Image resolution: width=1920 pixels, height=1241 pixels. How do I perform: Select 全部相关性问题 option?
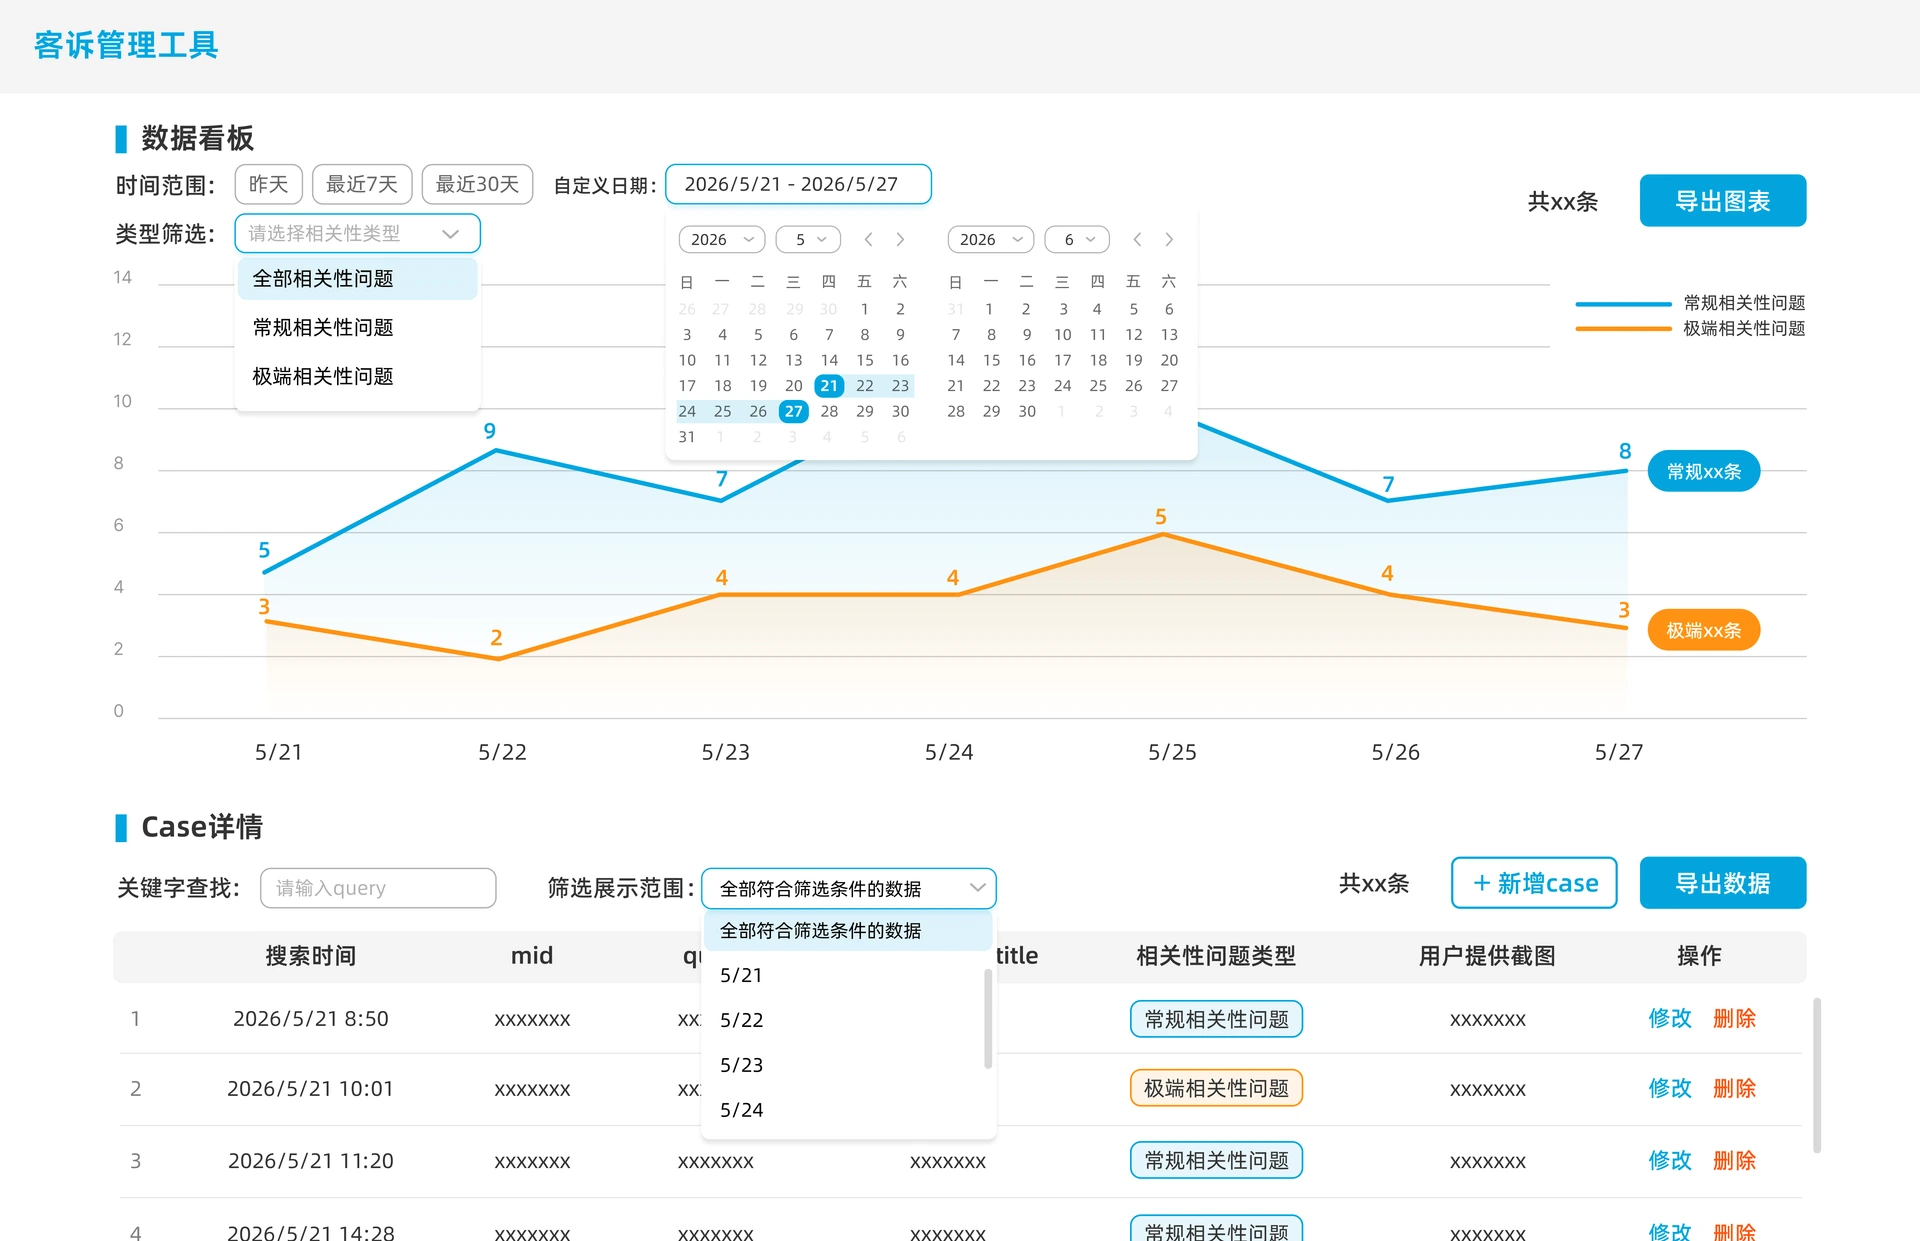358,279
